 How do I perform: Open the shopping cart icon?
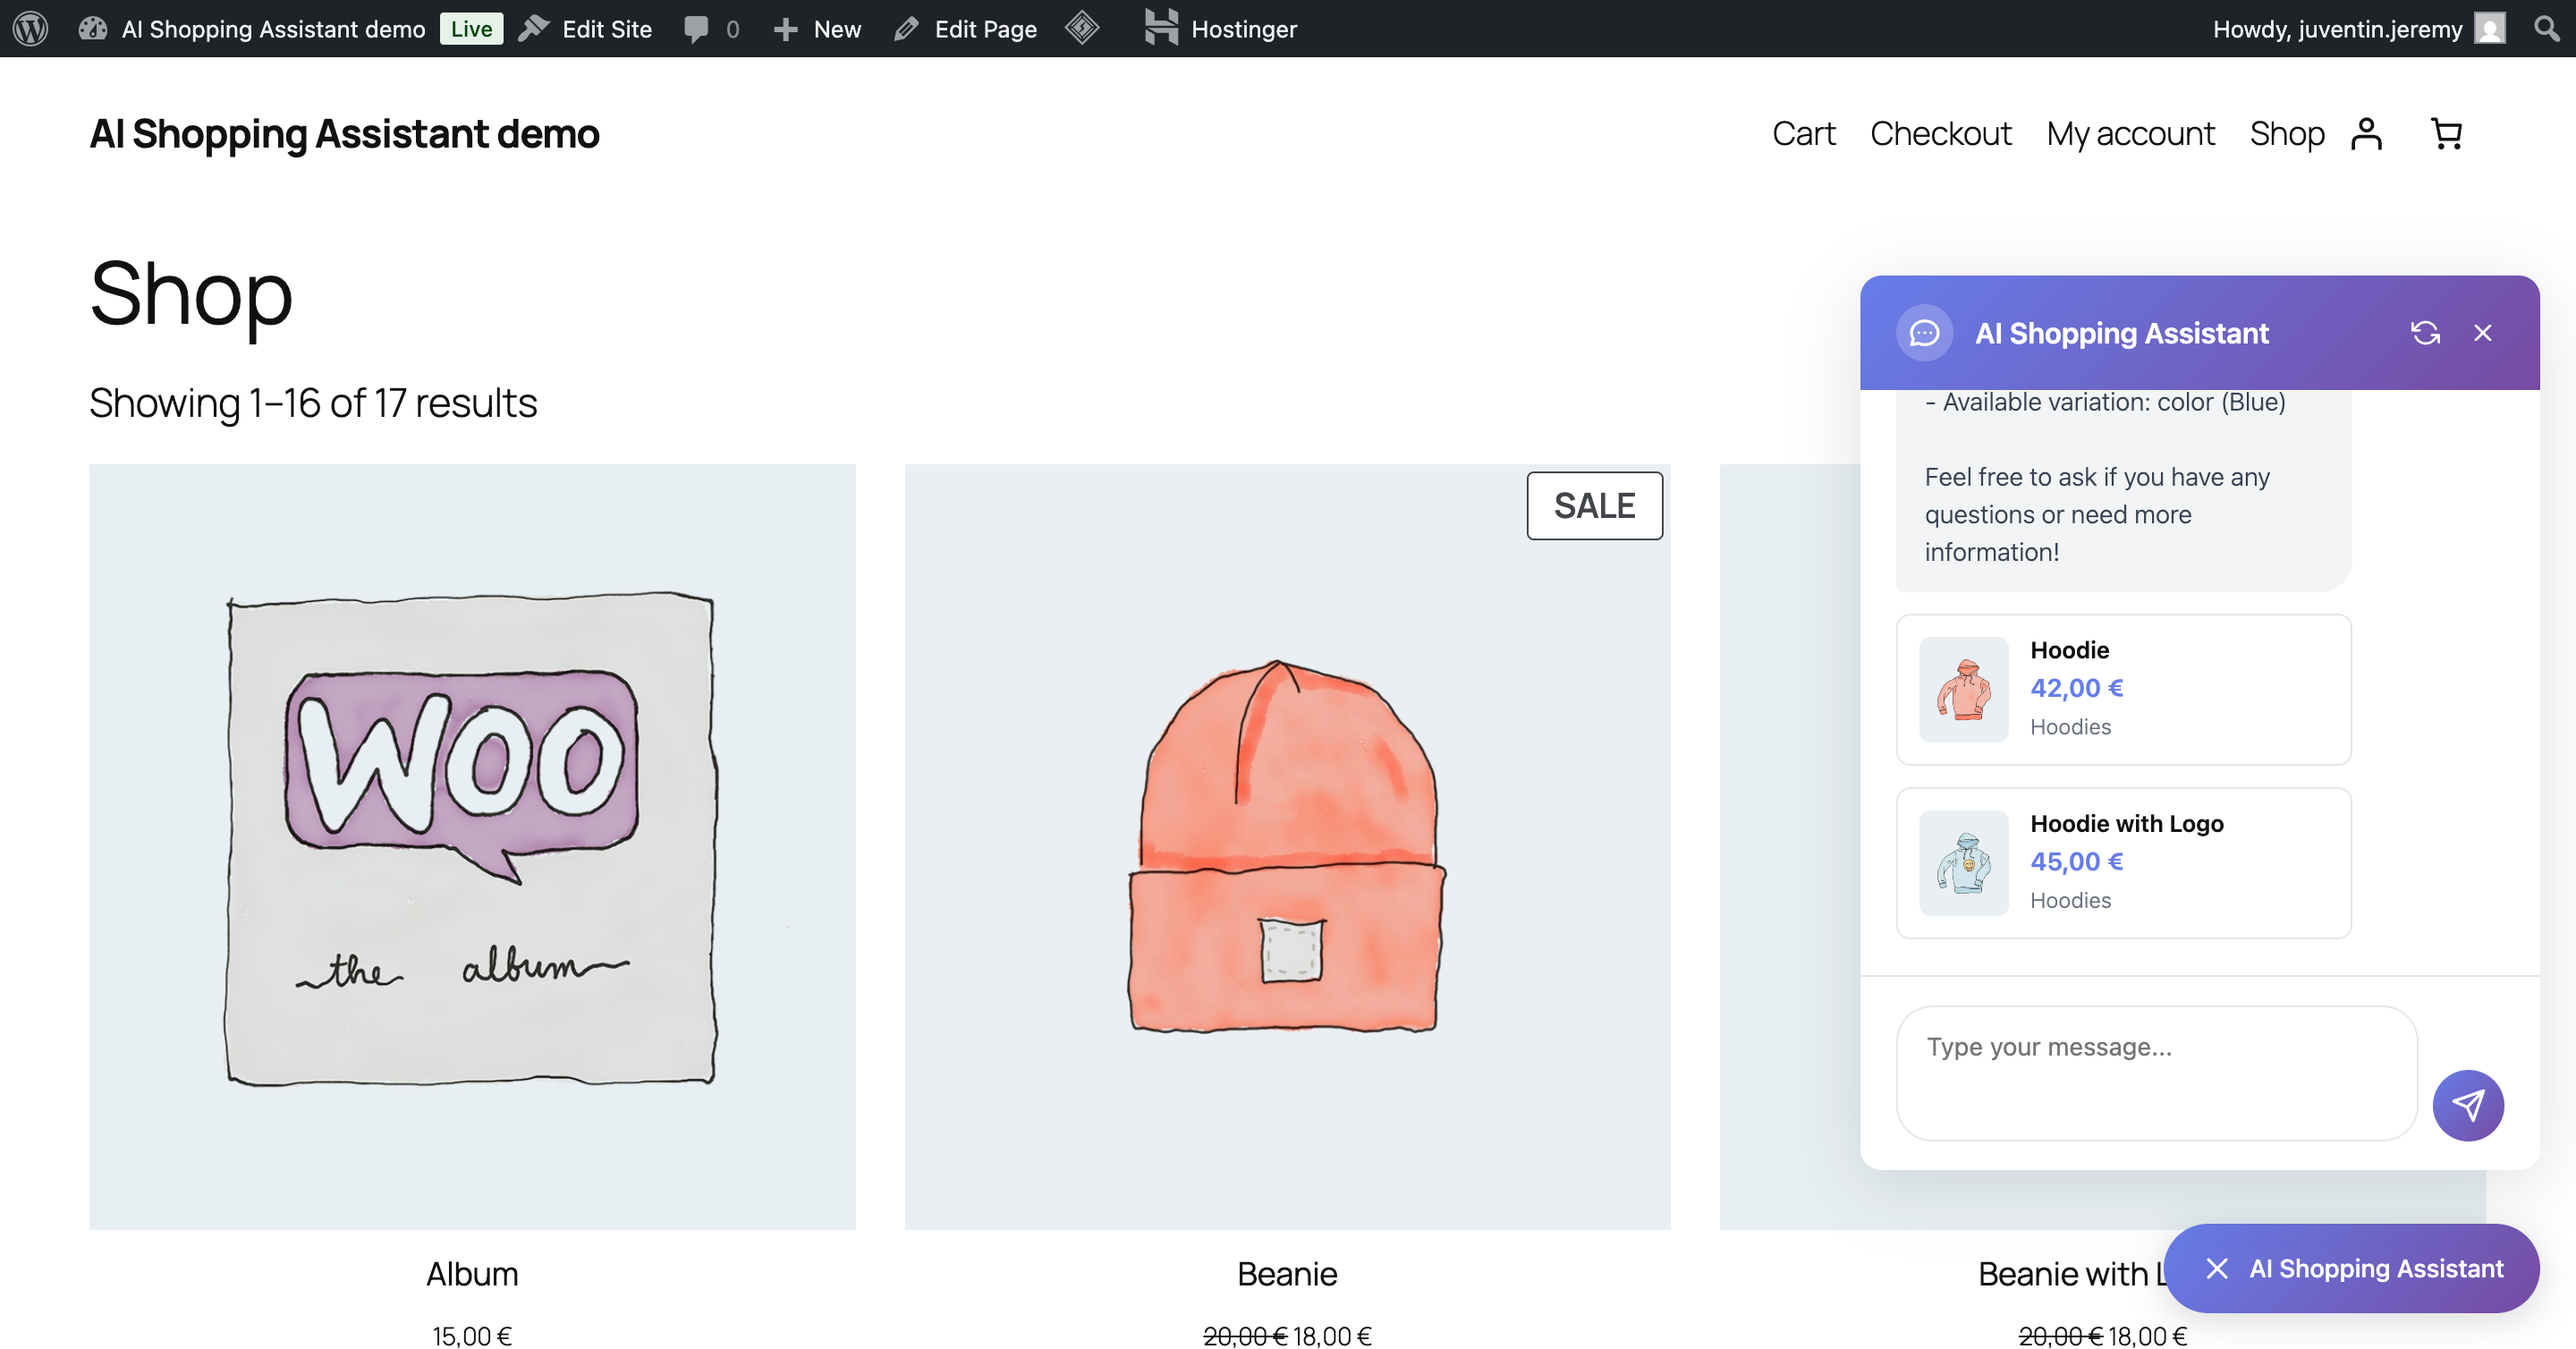pyautogui.click(x=2447, y=133)
